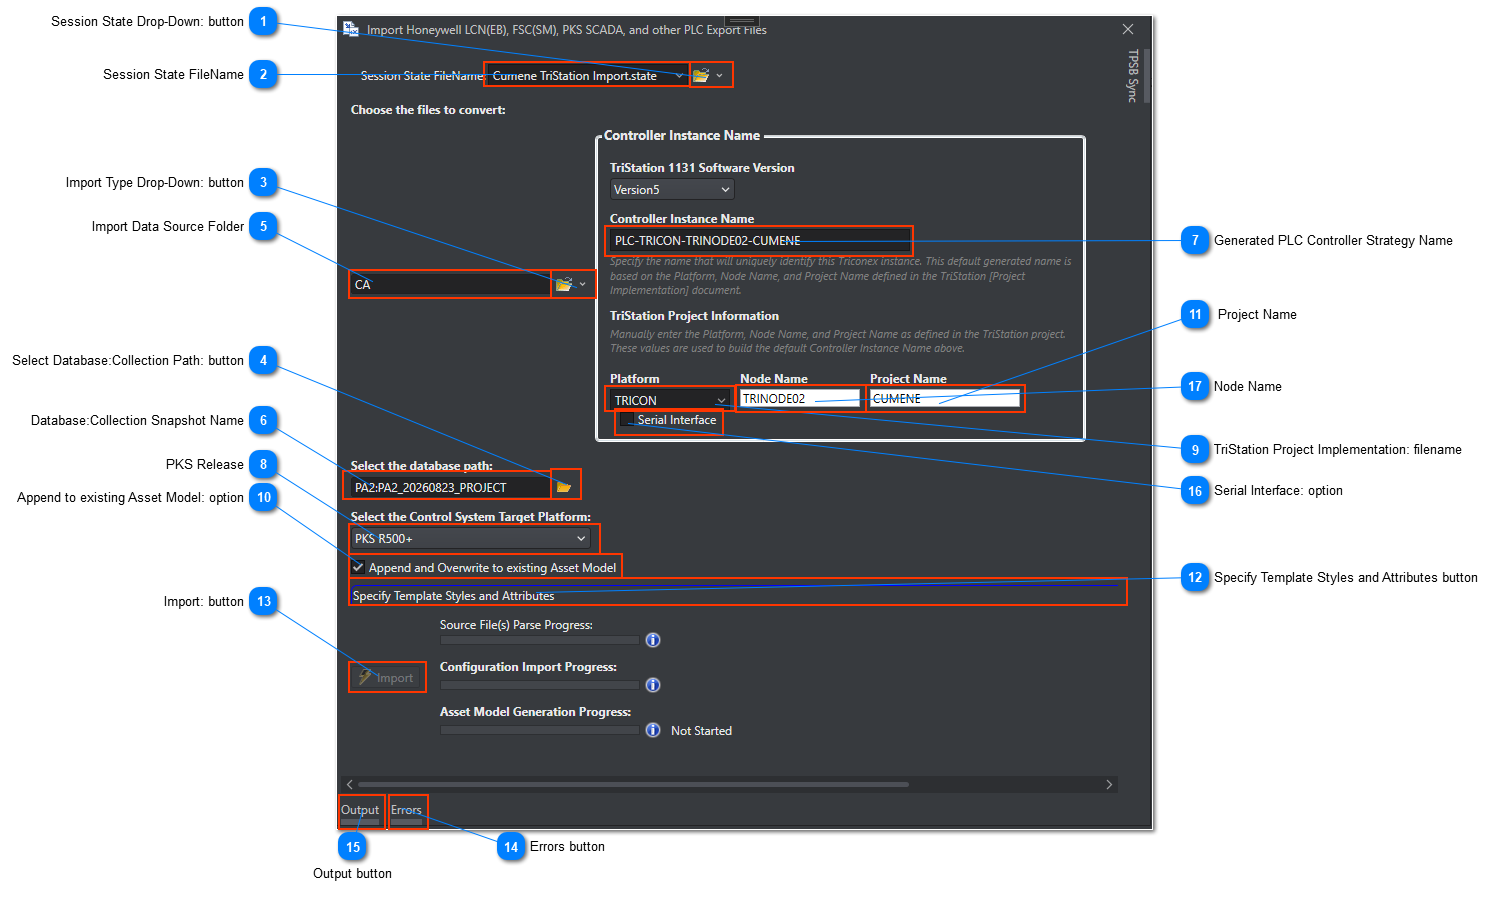This screenshot has height=897, width=1494.
Task: Click the database path field PA2:PA2_20260823_PROJECT
Action: (450, 487)
